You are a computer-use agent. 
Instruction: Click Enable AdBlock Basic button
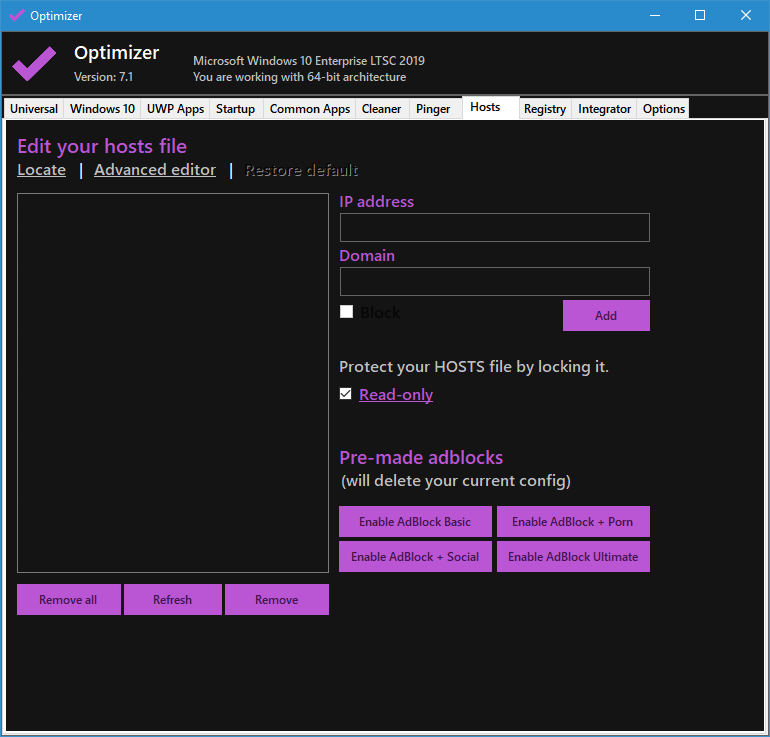415,522
